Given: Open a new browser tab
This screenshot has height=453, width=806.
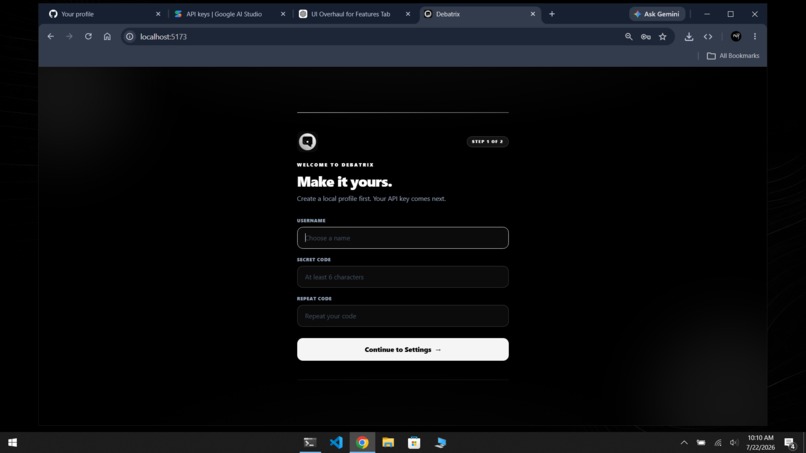Looking at the screenshot, I should point(552,14).
